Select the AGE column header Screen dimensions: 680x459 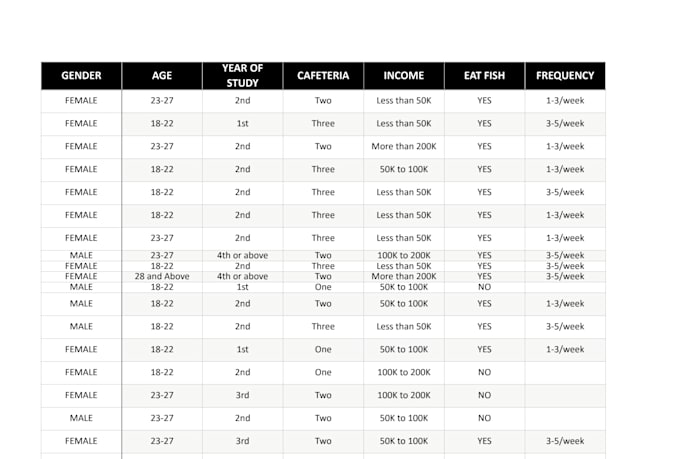pyautogui.click(x=162, y=76)
